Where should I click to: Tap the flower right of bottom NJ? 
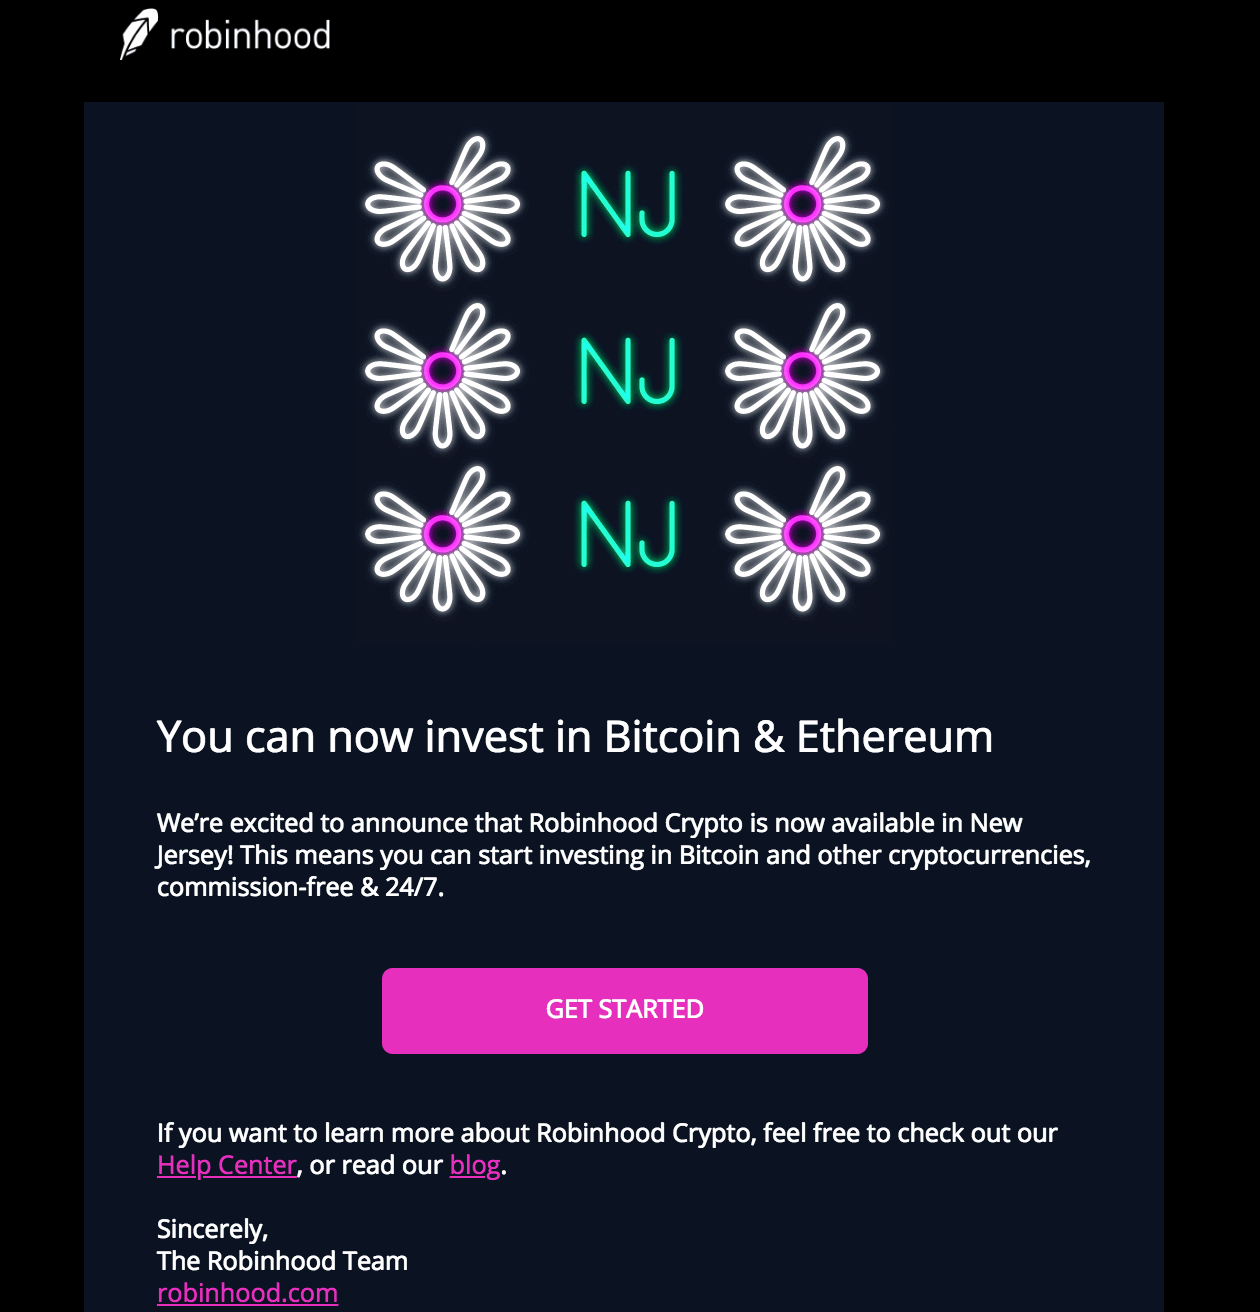(x=802, y=535)
